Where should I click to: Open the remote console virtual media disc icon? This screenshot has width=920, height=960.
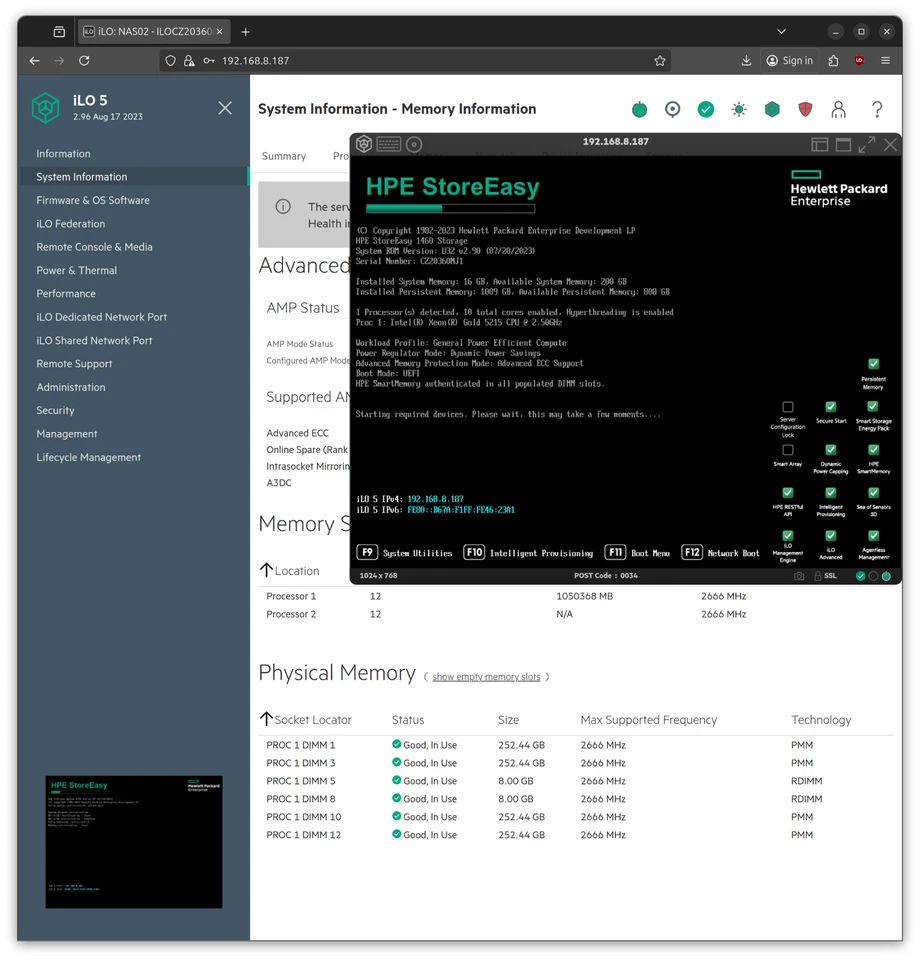tap(414, 144)
